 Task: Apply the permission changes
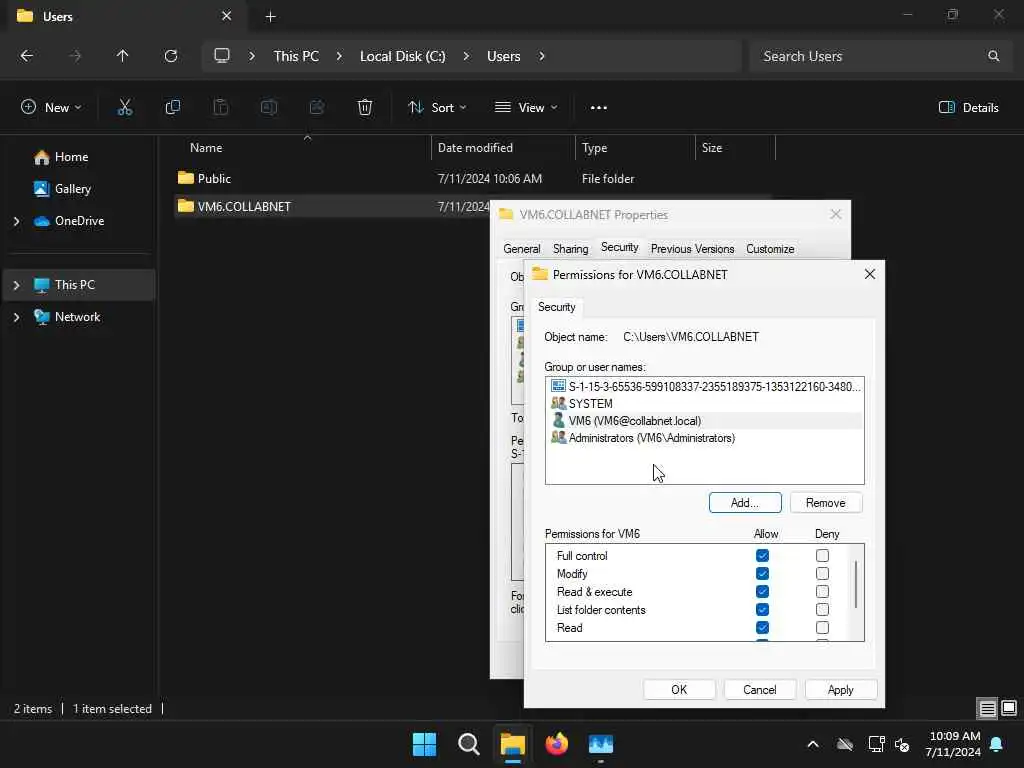[840, 690]
